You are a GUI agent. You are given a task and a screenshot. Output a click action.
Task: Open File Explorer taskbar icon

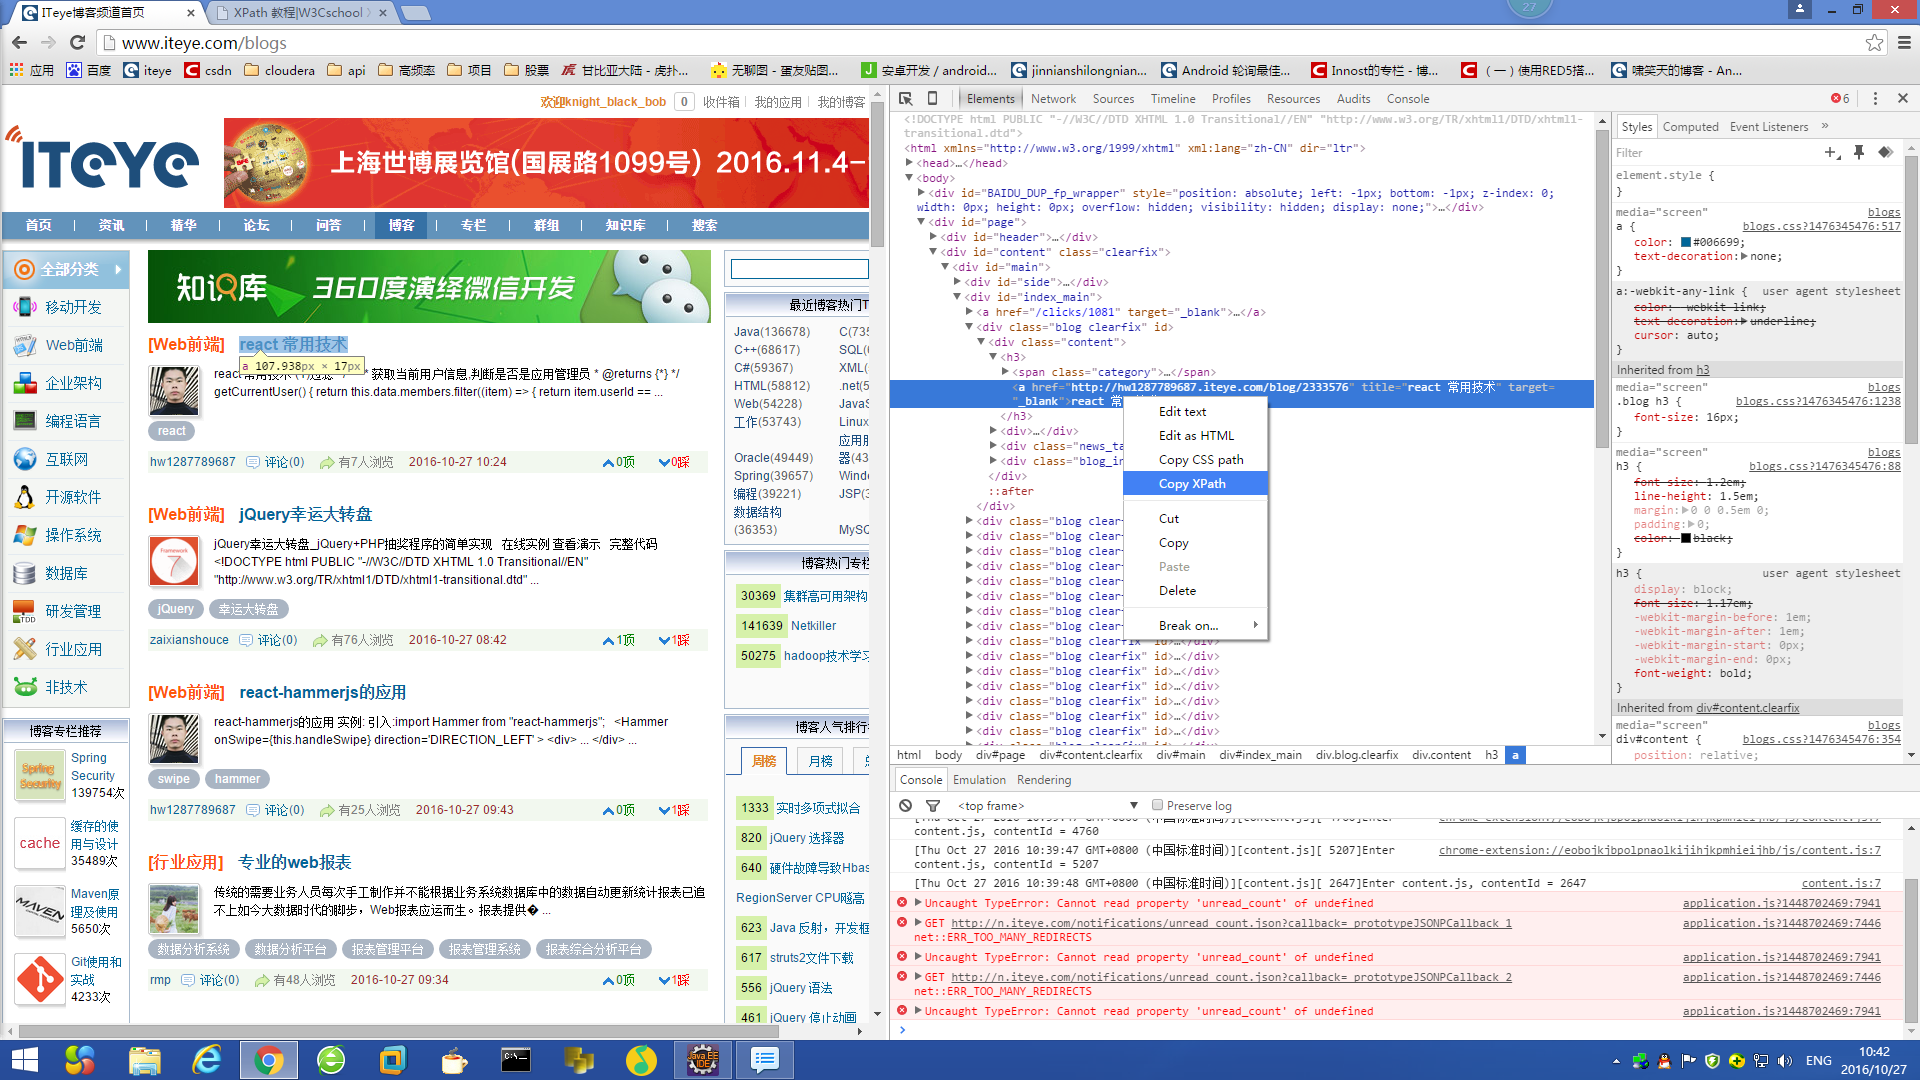[x=144, y=1060]
